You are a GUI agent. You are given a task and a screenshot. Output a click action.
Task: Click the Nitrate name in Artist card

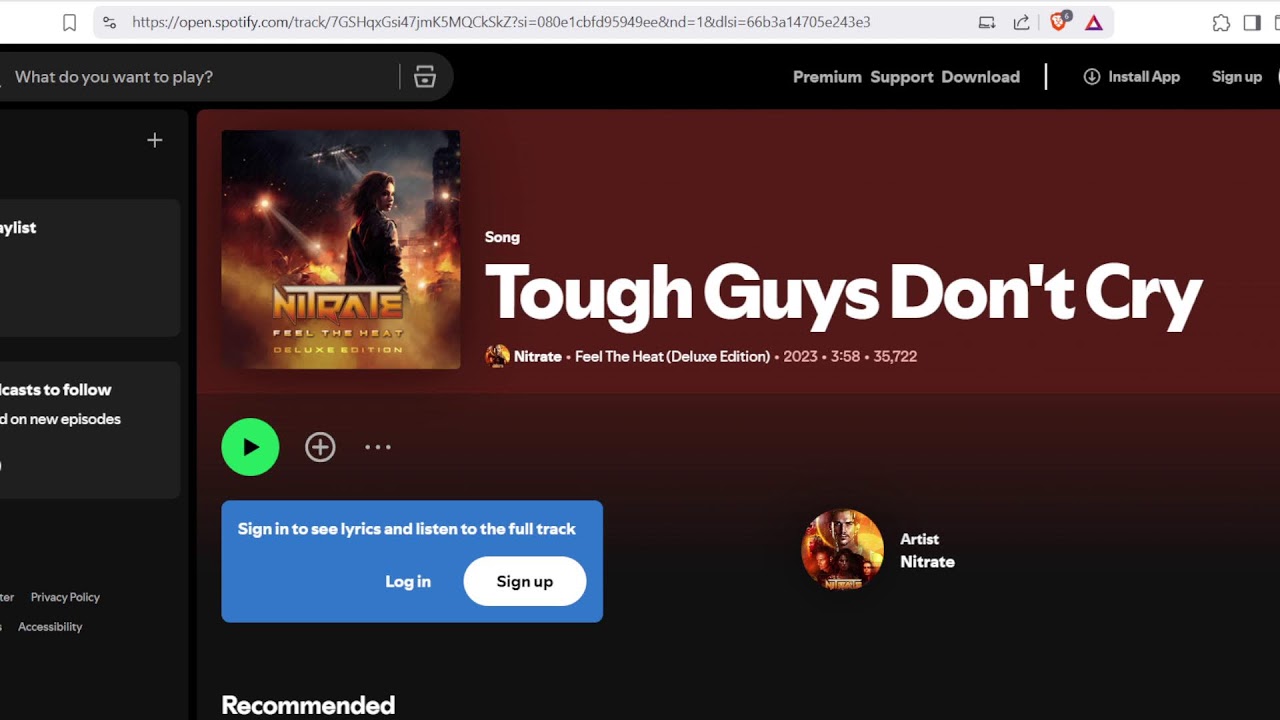click(927, 562)
